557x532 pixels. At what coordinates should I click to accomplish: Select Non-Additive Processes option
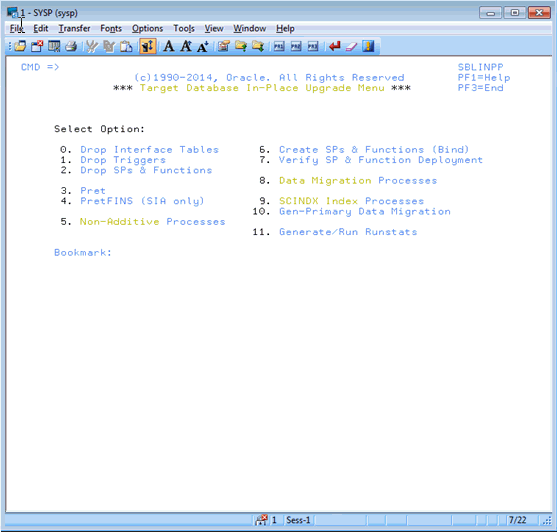(x=152, y=222)
